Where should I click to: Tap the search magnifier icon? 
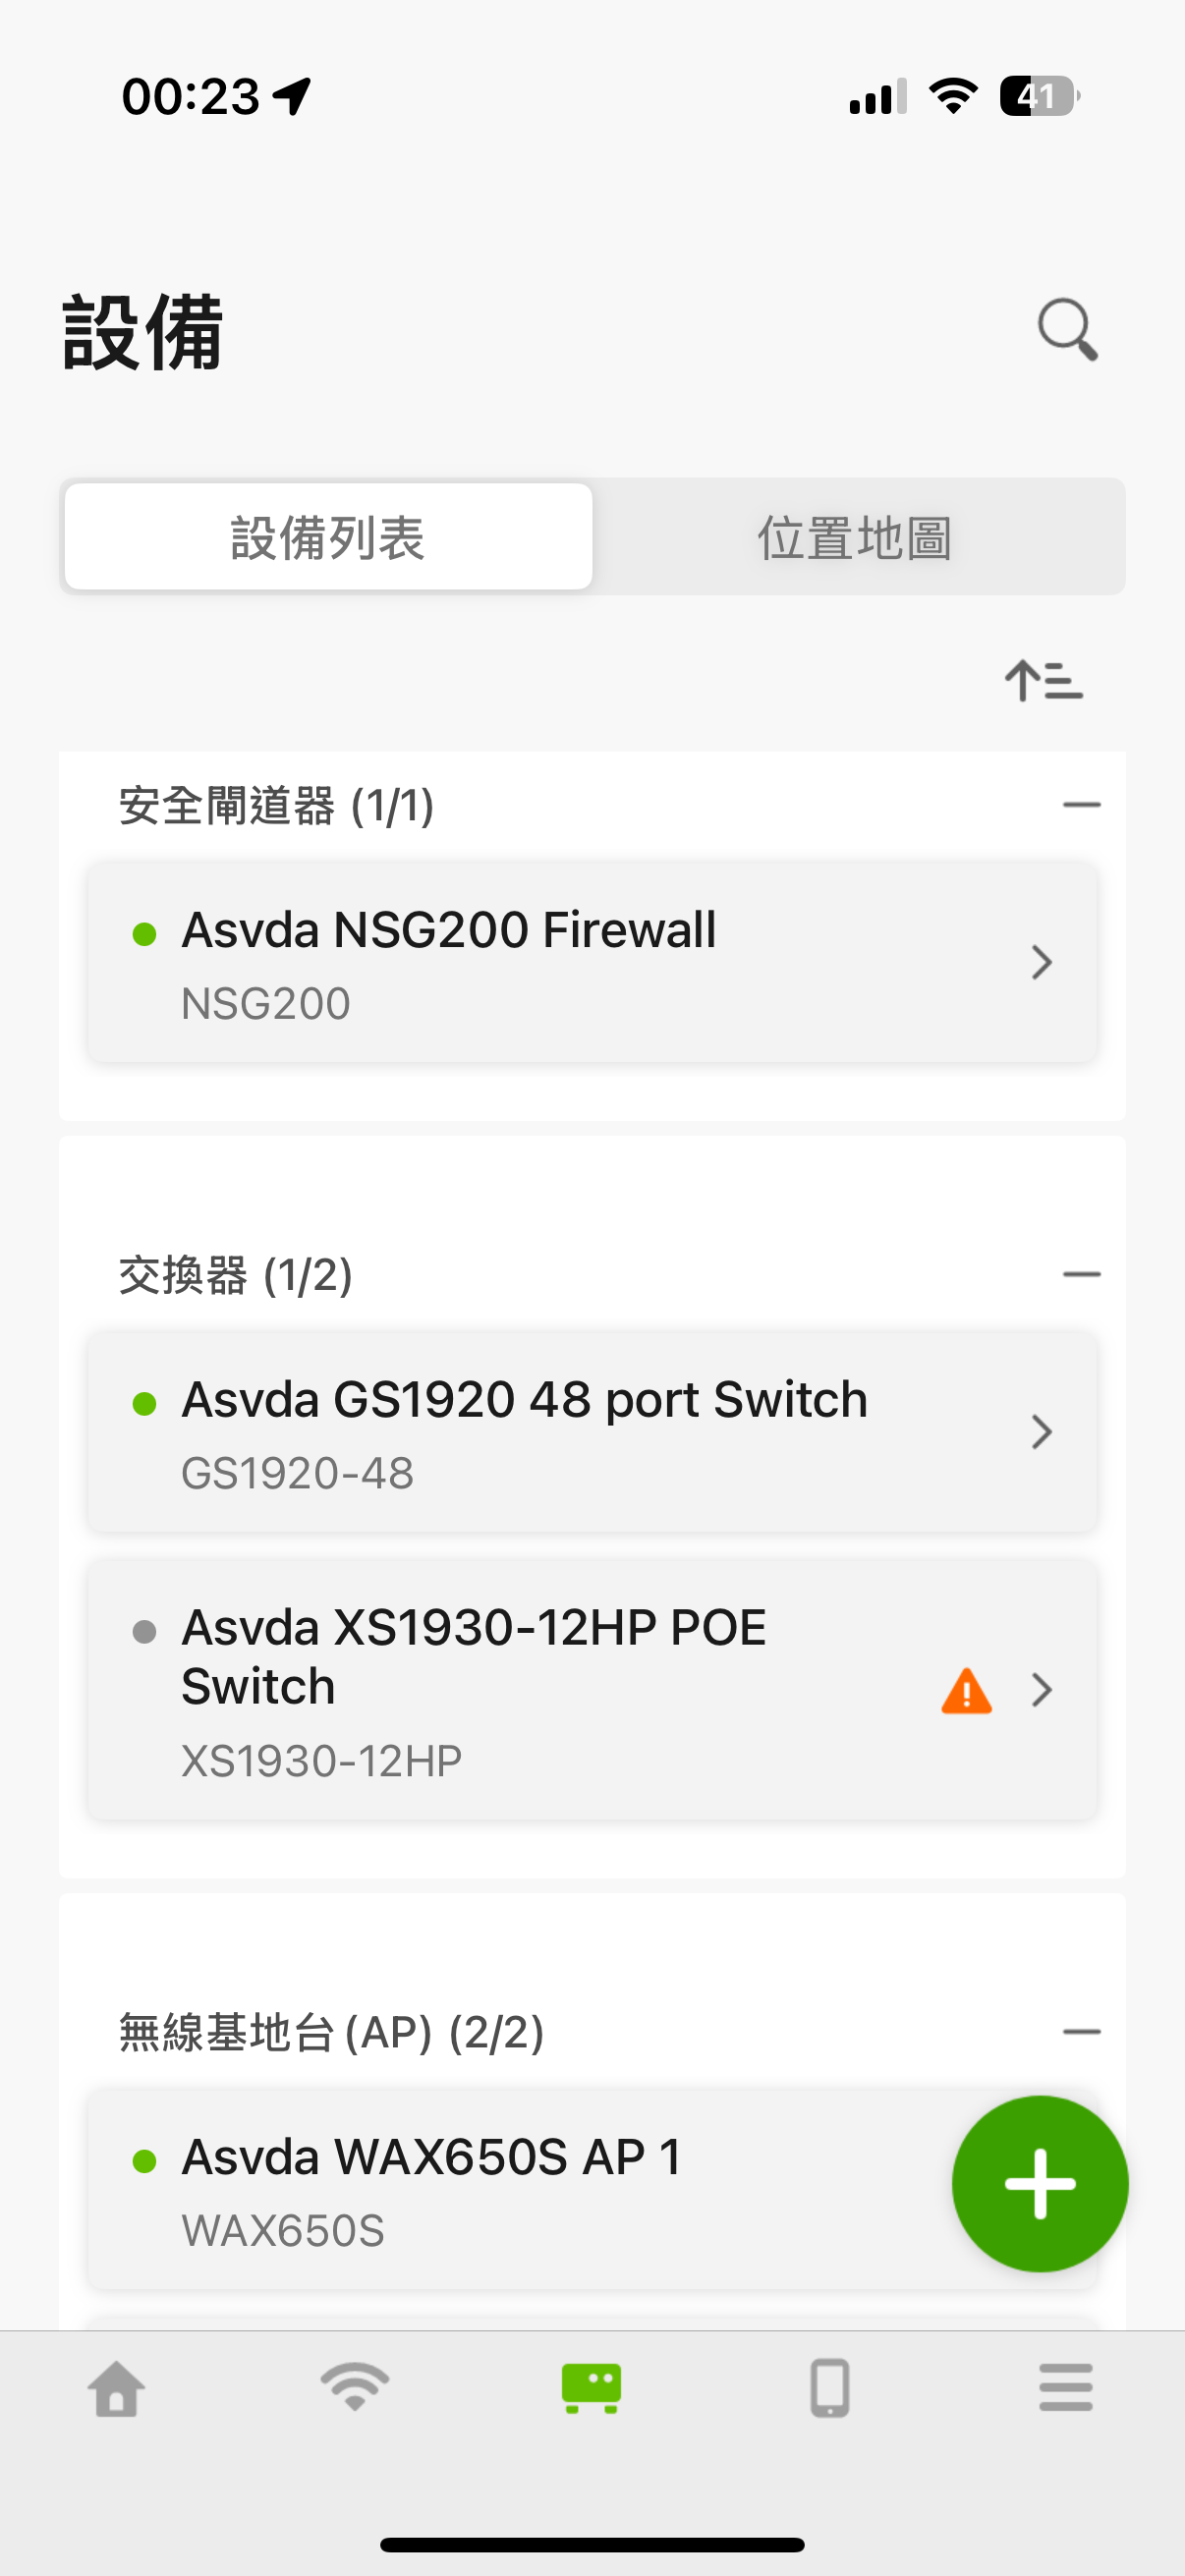1067,329
